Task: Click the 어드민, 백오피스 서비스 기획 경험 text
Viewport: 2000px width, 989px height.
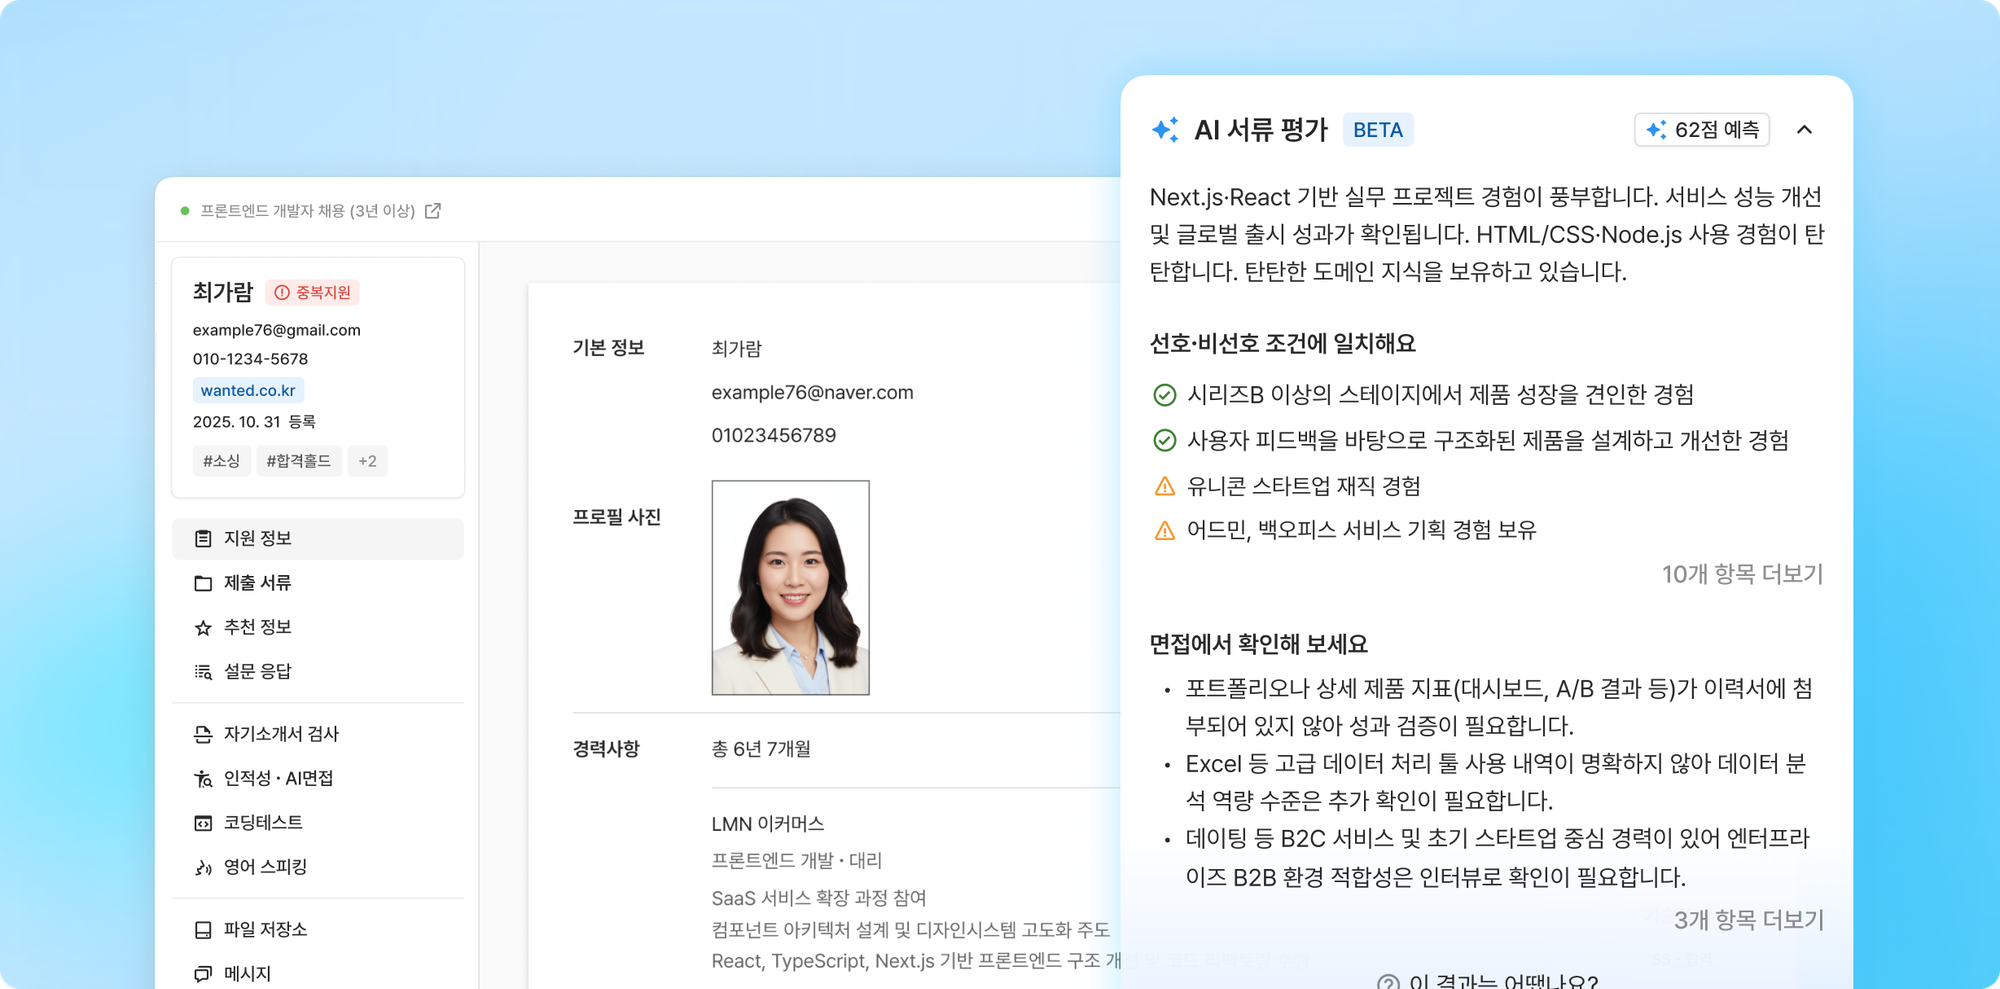Action: (1361, 530)
